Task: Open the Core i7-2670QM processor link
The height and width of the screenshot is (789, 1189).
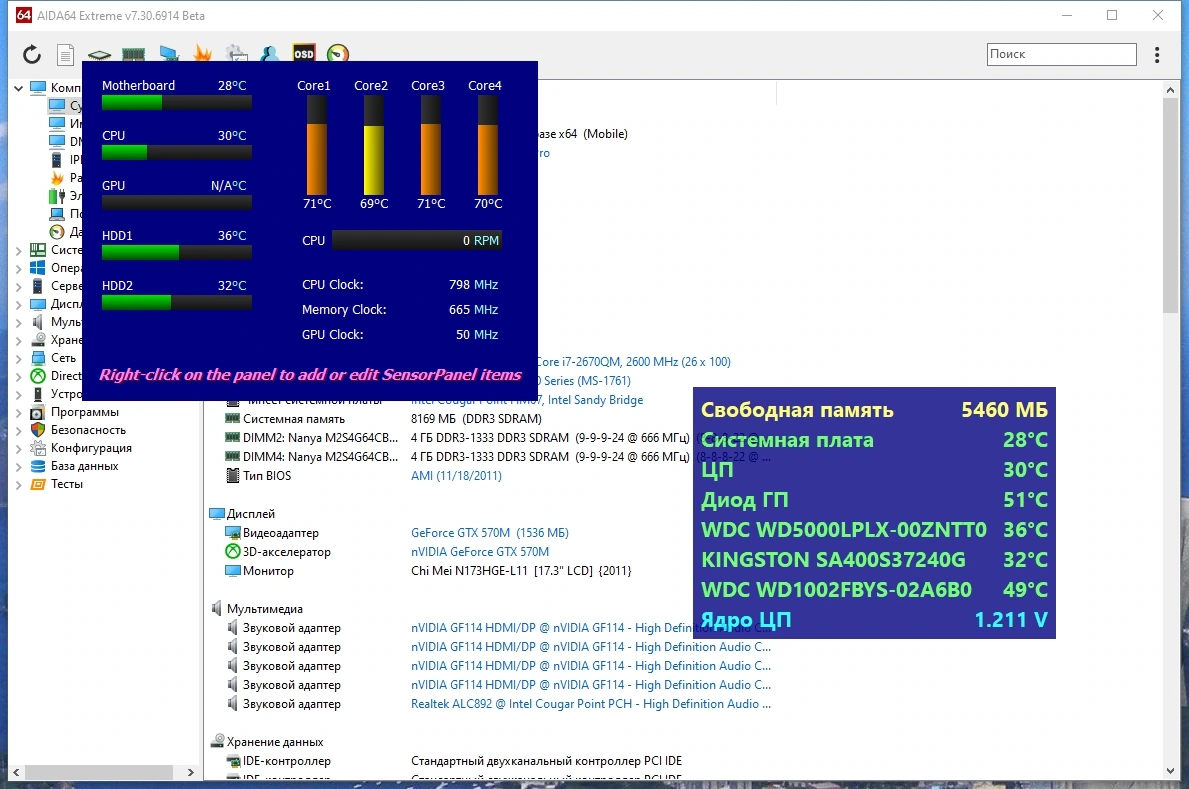Action: [x=634, y=362]
